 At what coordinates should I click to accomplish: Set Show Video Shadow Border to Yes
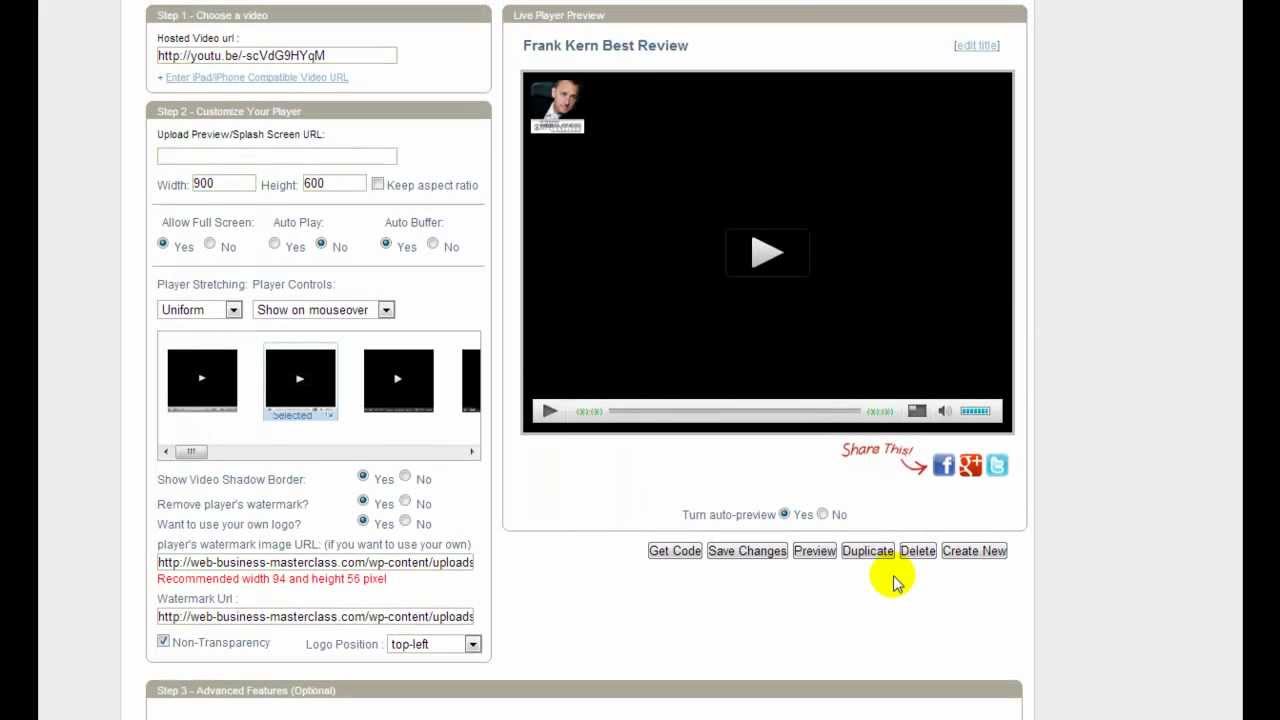point(363,476)
